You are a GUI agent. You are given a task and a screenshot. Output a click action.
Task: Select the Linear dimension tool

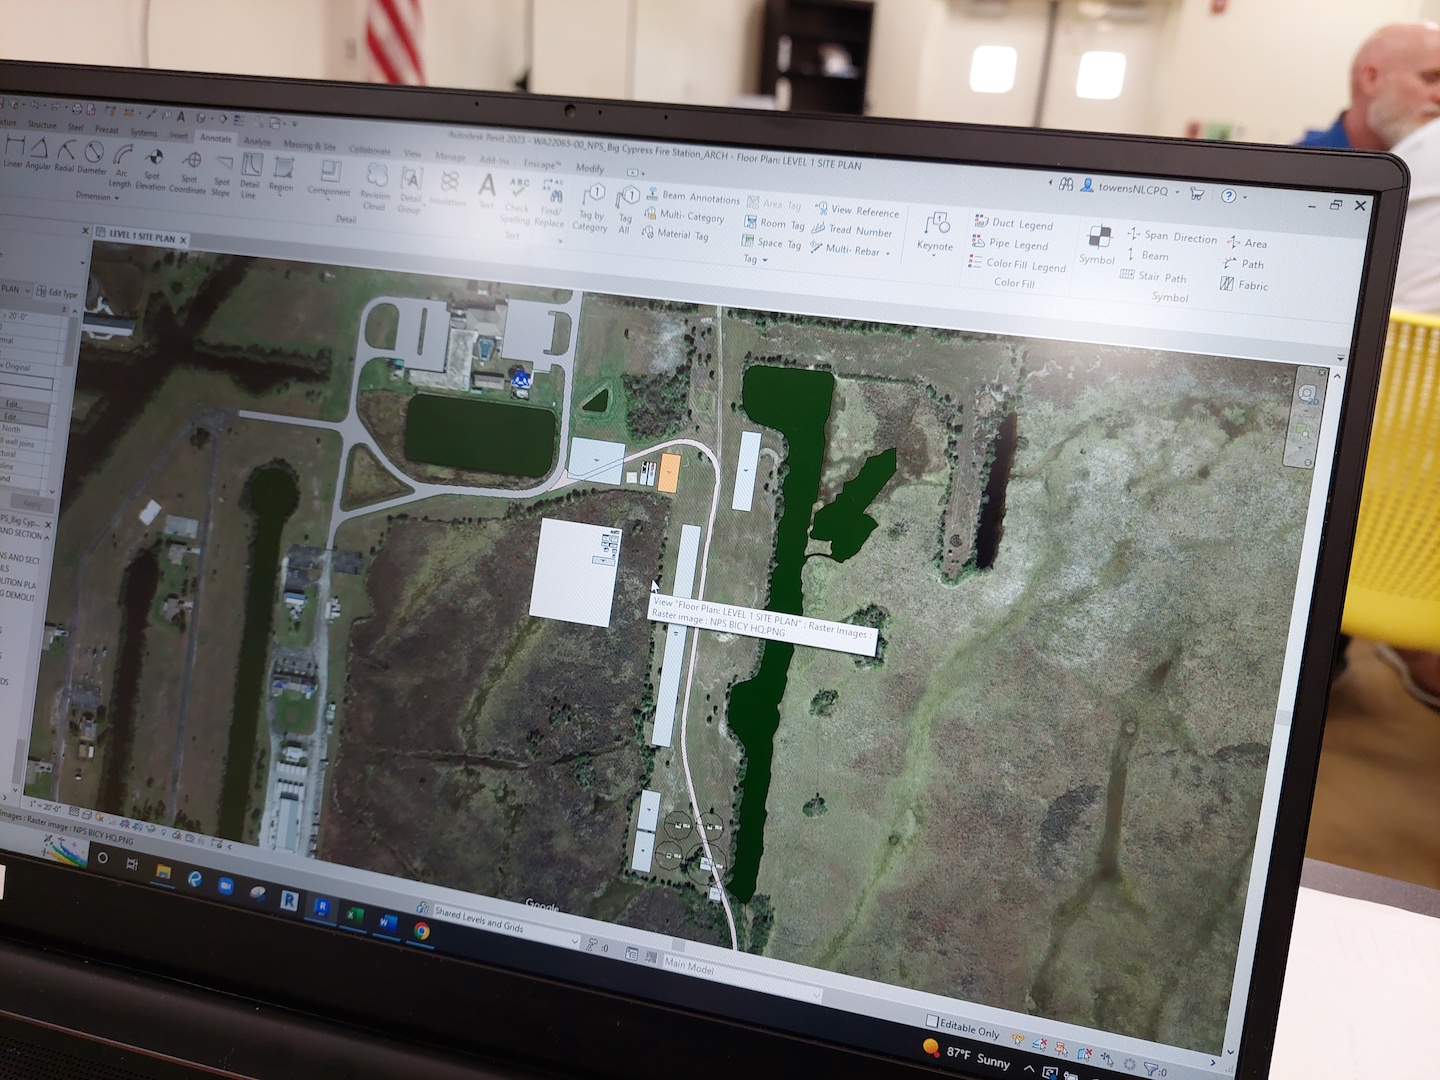coord(13,153)
